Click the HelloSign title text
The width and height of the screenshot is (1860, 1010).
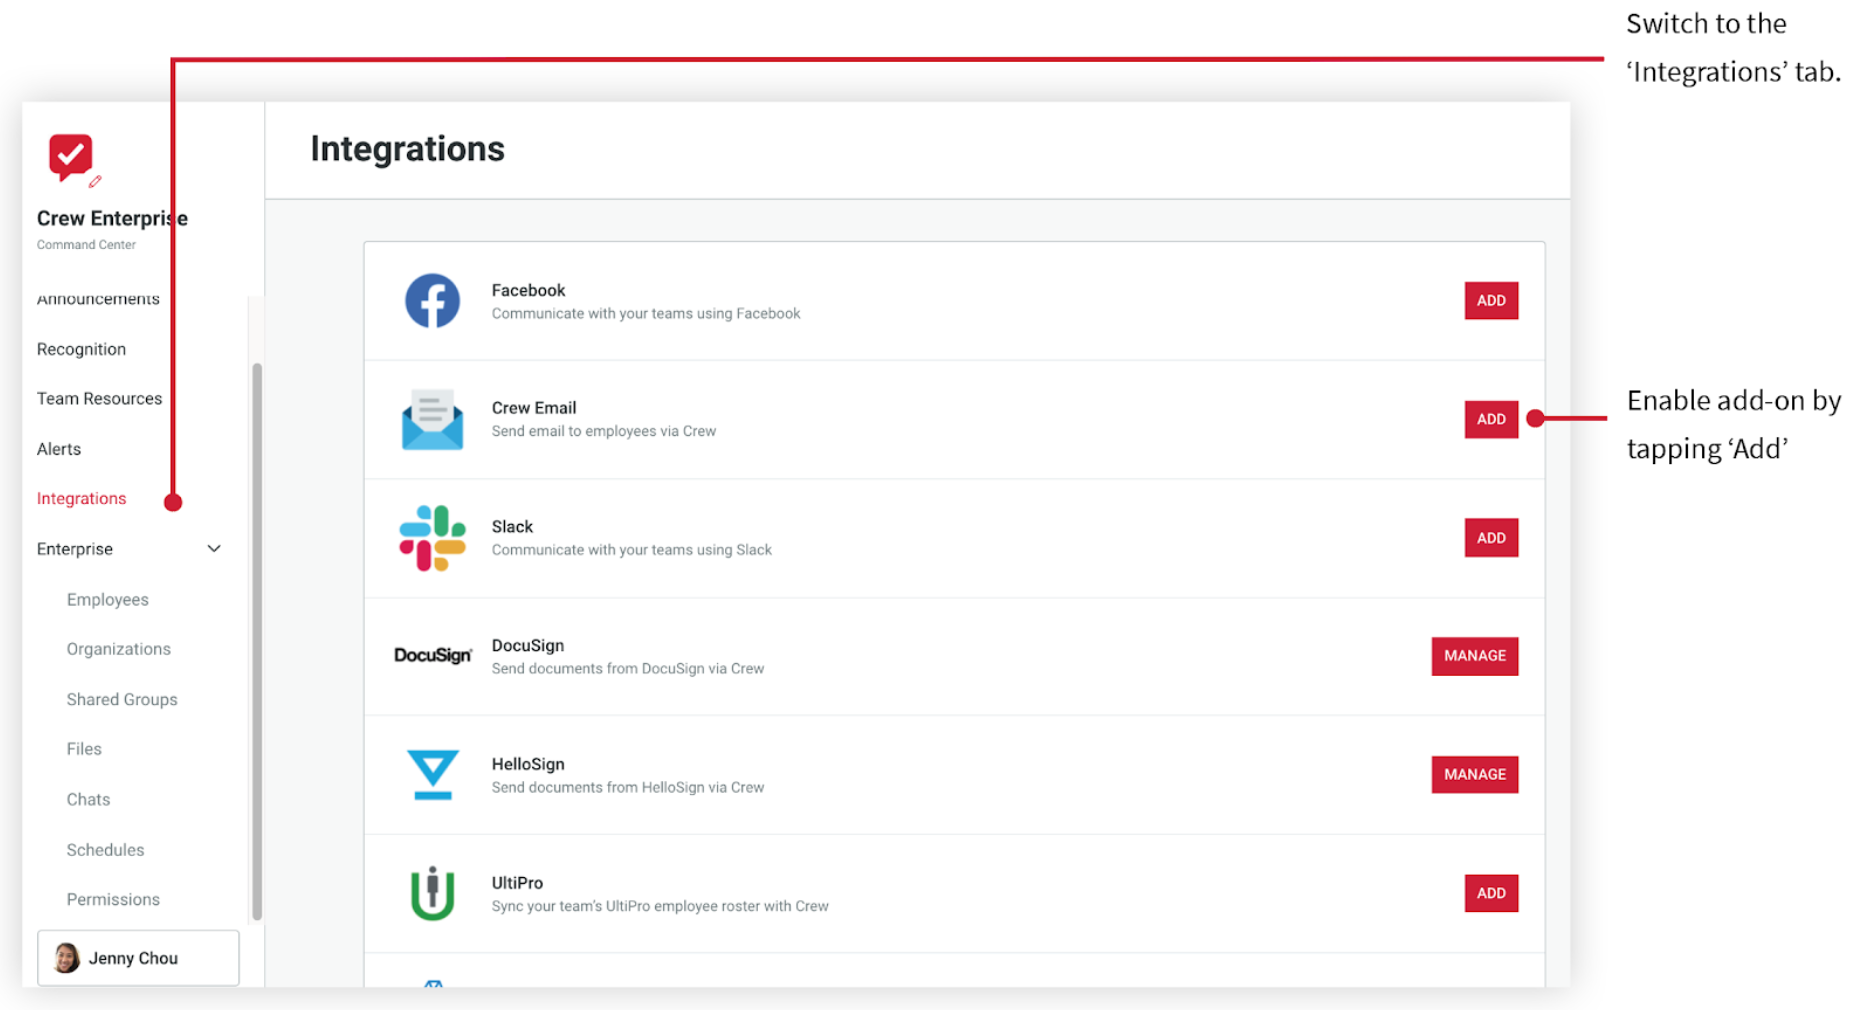[528, 764]
